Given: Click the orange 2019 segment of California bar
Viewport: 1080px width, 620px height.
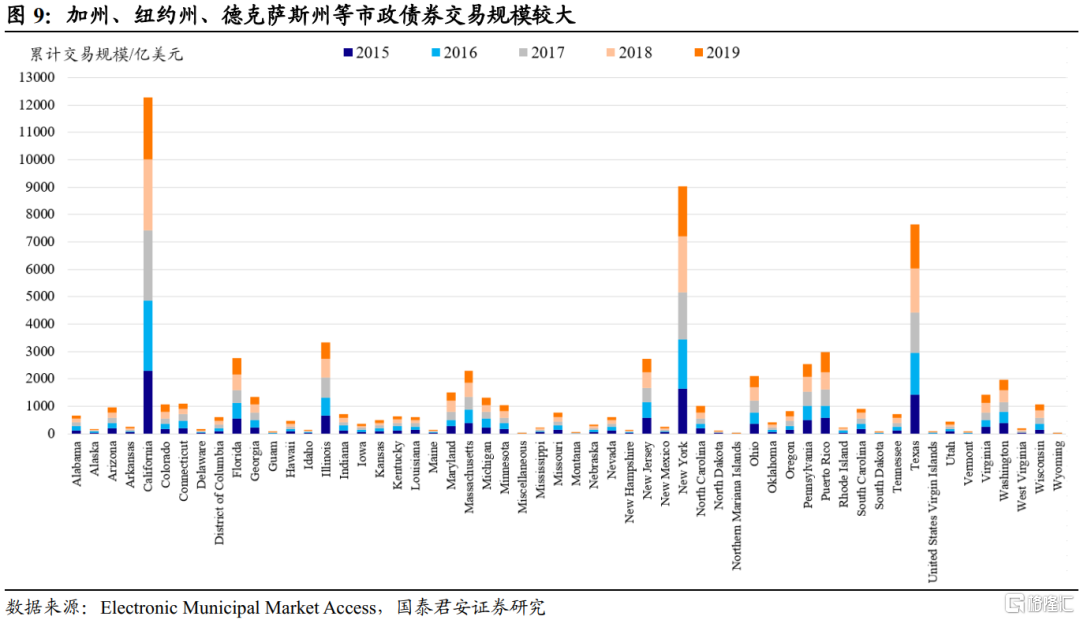Looking at the screenshot, I should click(147, 129).
